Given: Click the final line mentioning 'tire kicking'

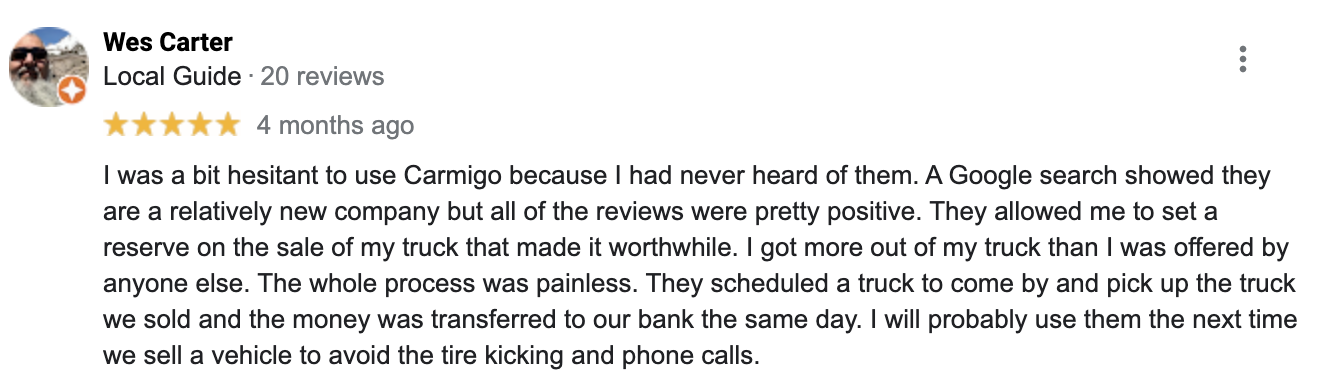Looking at the screenshot, I should point(432,354).
